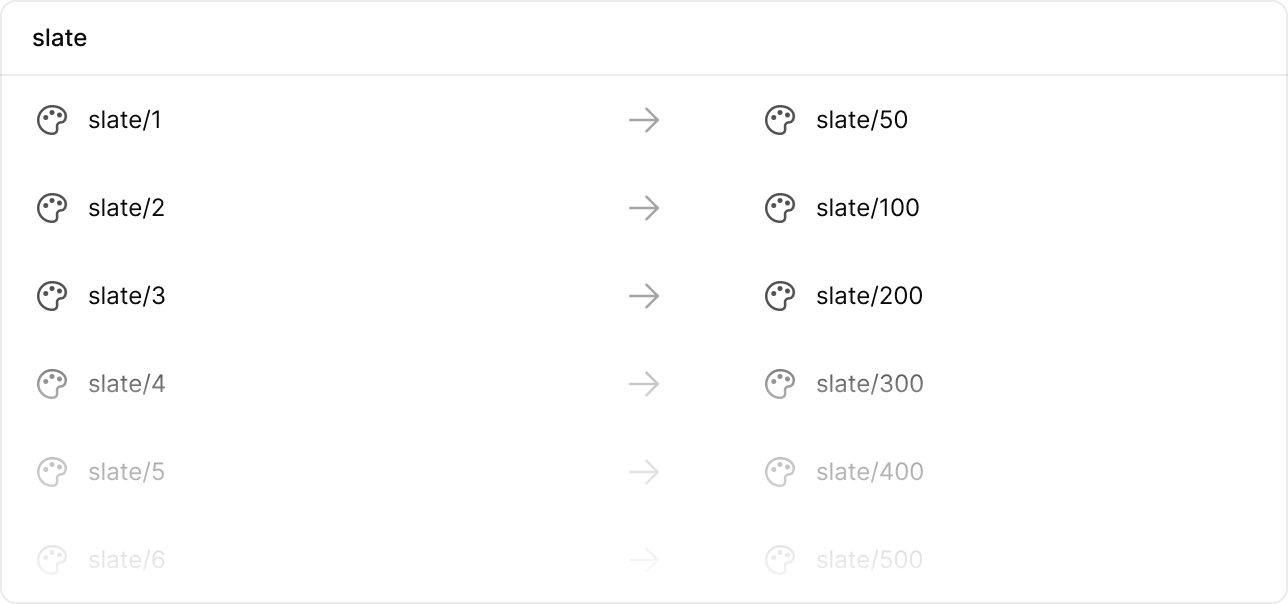
Task: Click the palette icon beside slate/3
Action: [x=52, y=297]
